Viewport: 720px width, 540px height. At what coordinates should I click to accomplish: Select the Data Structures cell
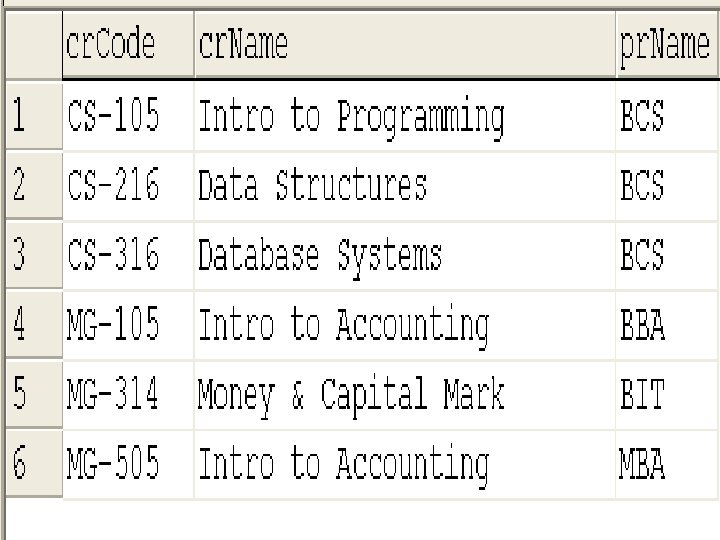pyautogui.click(x=405, y=185)
